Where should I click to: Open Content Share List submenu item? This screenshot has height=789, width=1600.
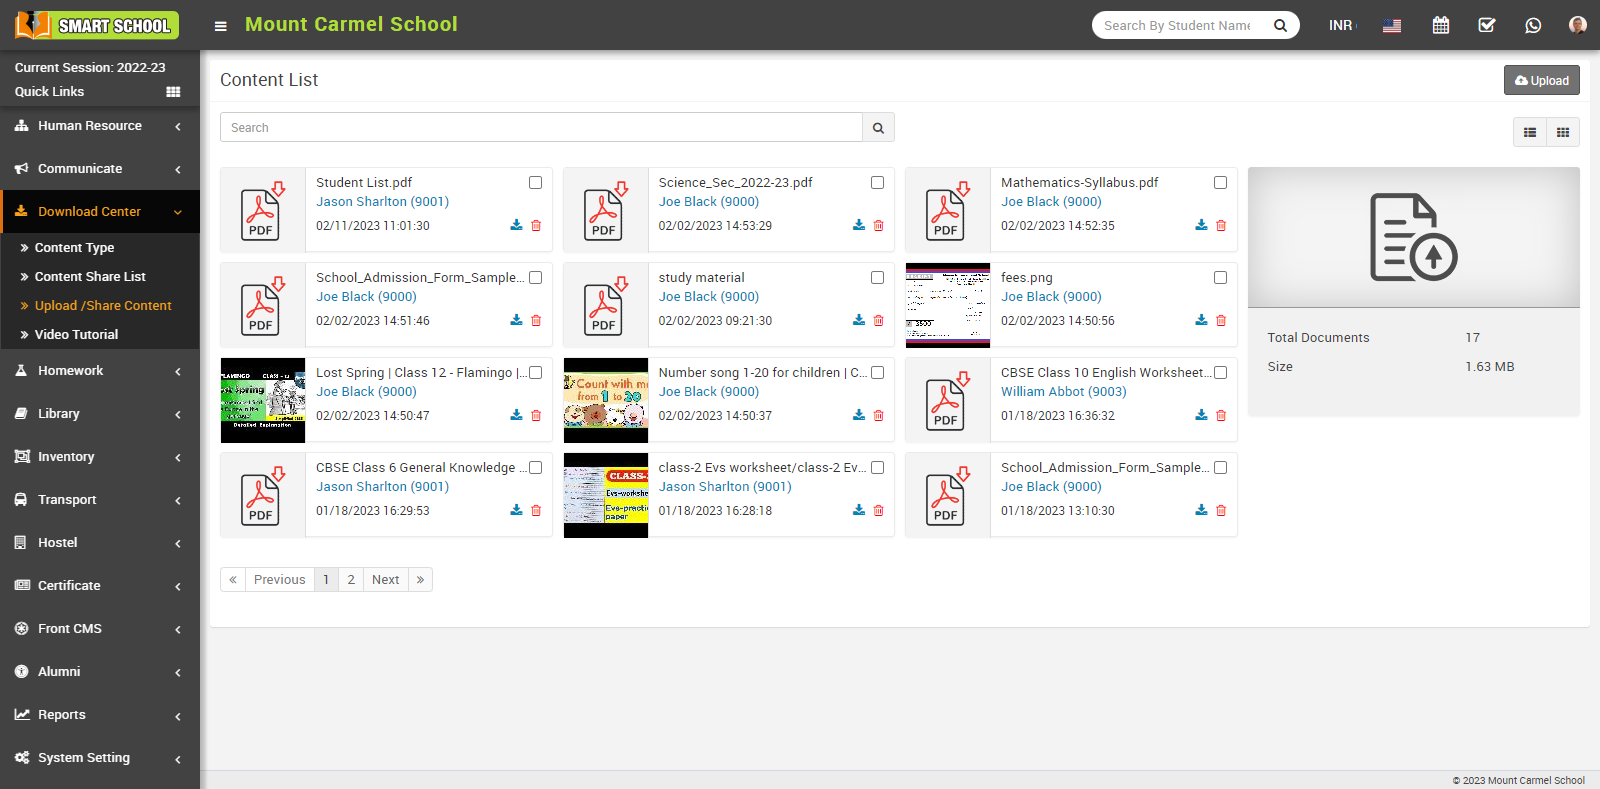(90, 277)
